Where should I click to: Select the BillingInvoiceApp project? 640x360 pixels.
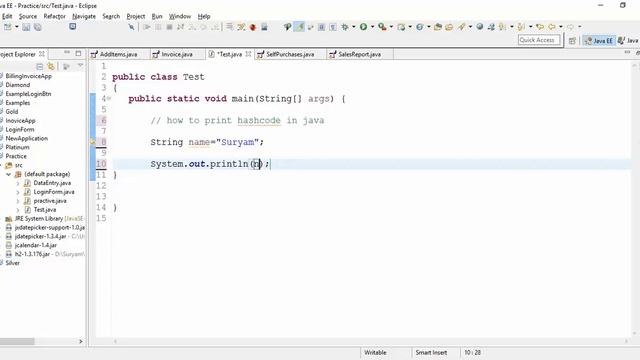[x=28, y=76]
